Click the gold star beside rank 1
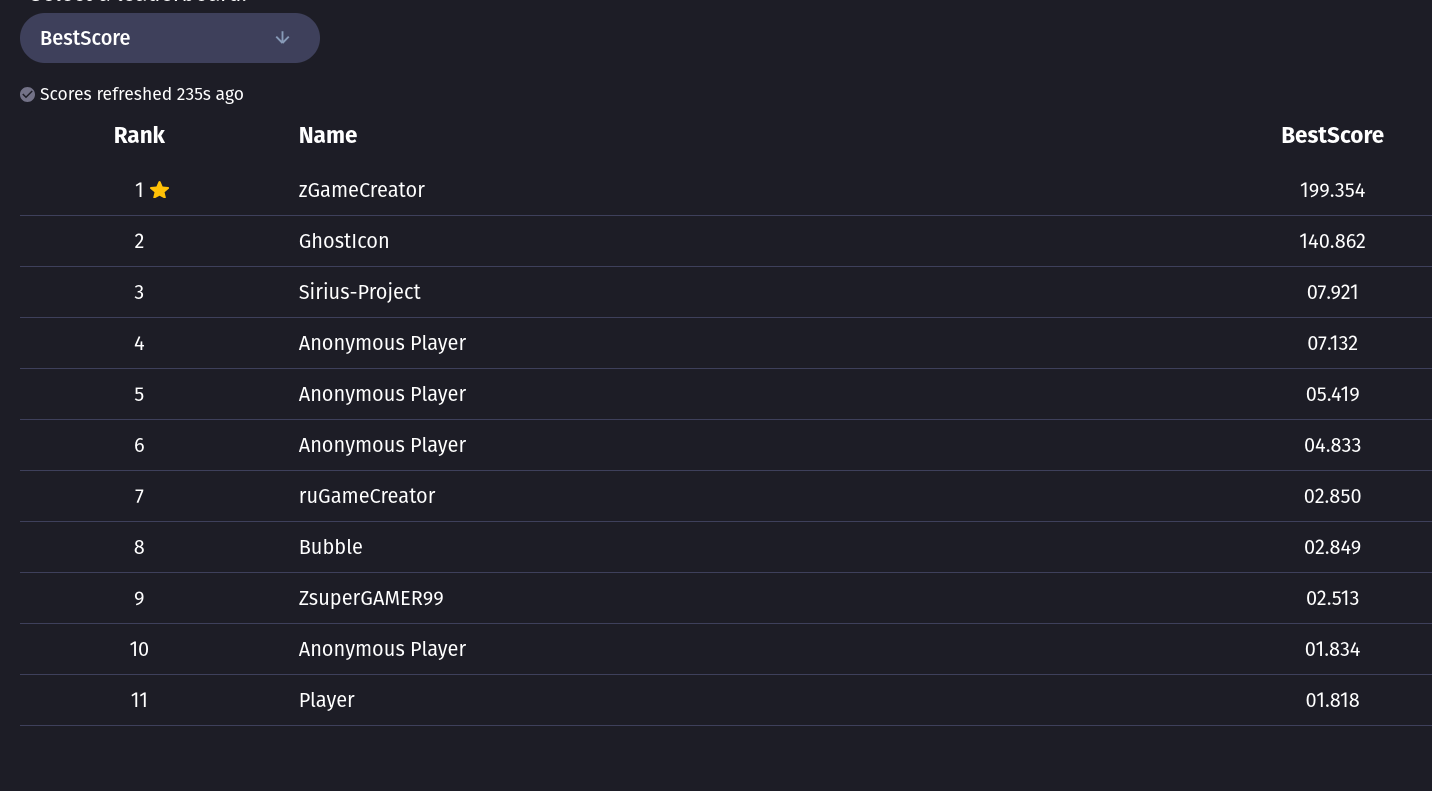This screenshot has width=1432, height=791. [x=159, y=190]
